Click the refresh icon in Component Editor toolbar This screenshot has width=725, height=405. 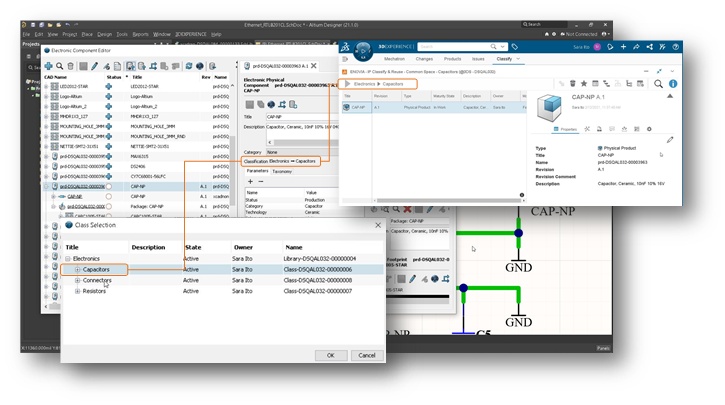click(189, 66)
